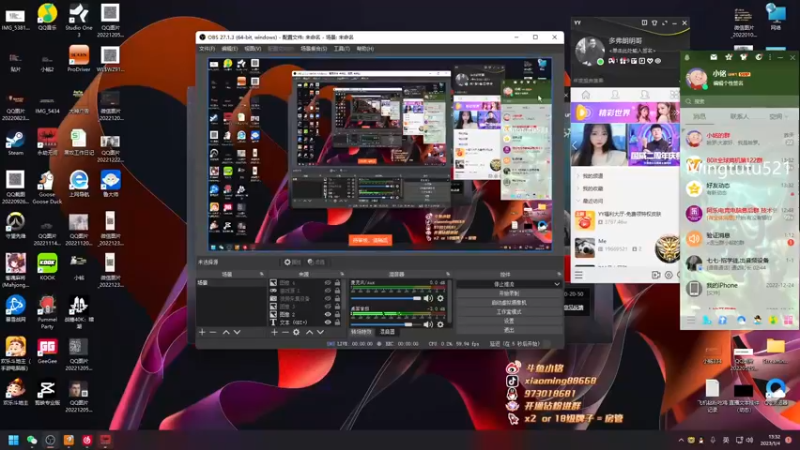Move scene up in OBS Scenes panel
Viewport: 800px width, 450px height.
point(226,332)
